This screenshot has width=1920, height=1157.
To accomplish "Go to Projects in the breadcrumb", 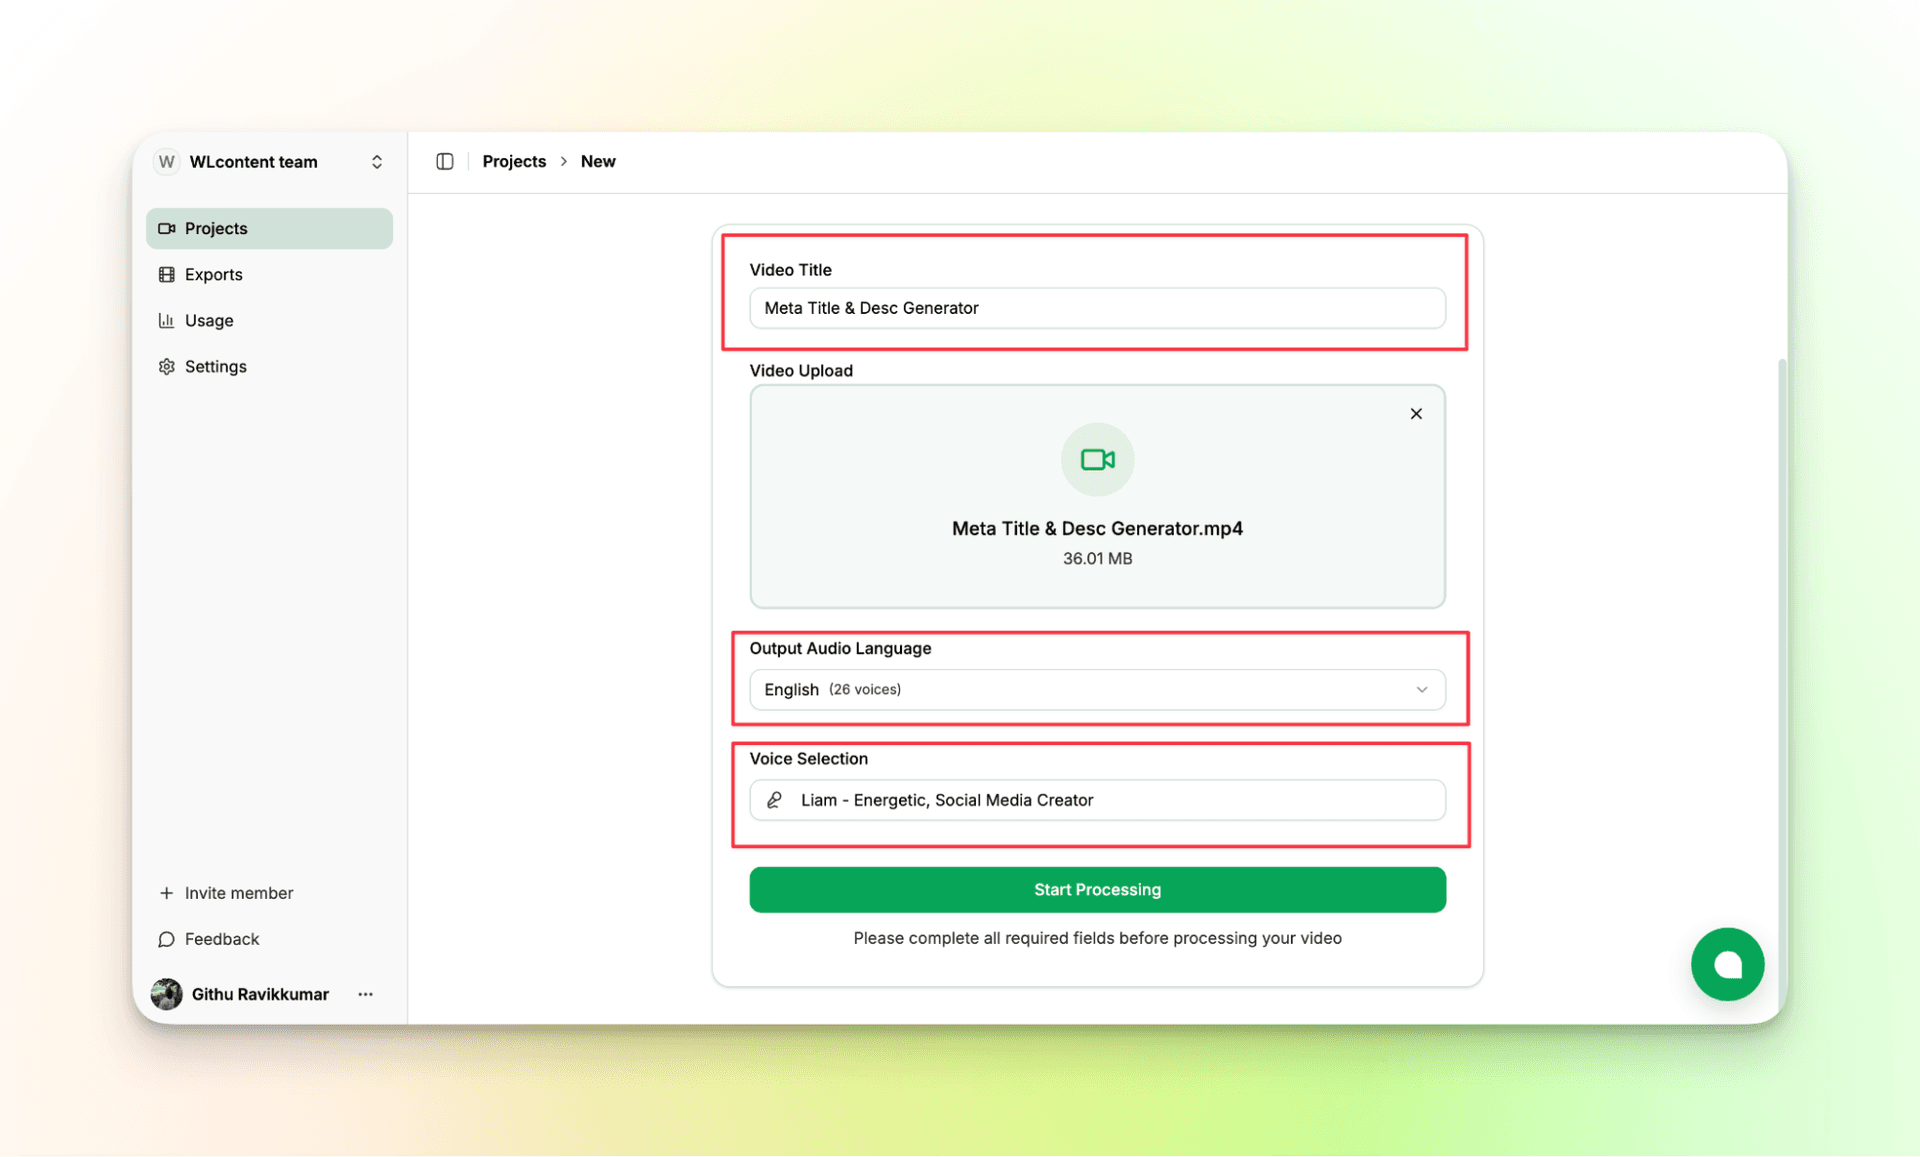I will (x=514, y=161).
